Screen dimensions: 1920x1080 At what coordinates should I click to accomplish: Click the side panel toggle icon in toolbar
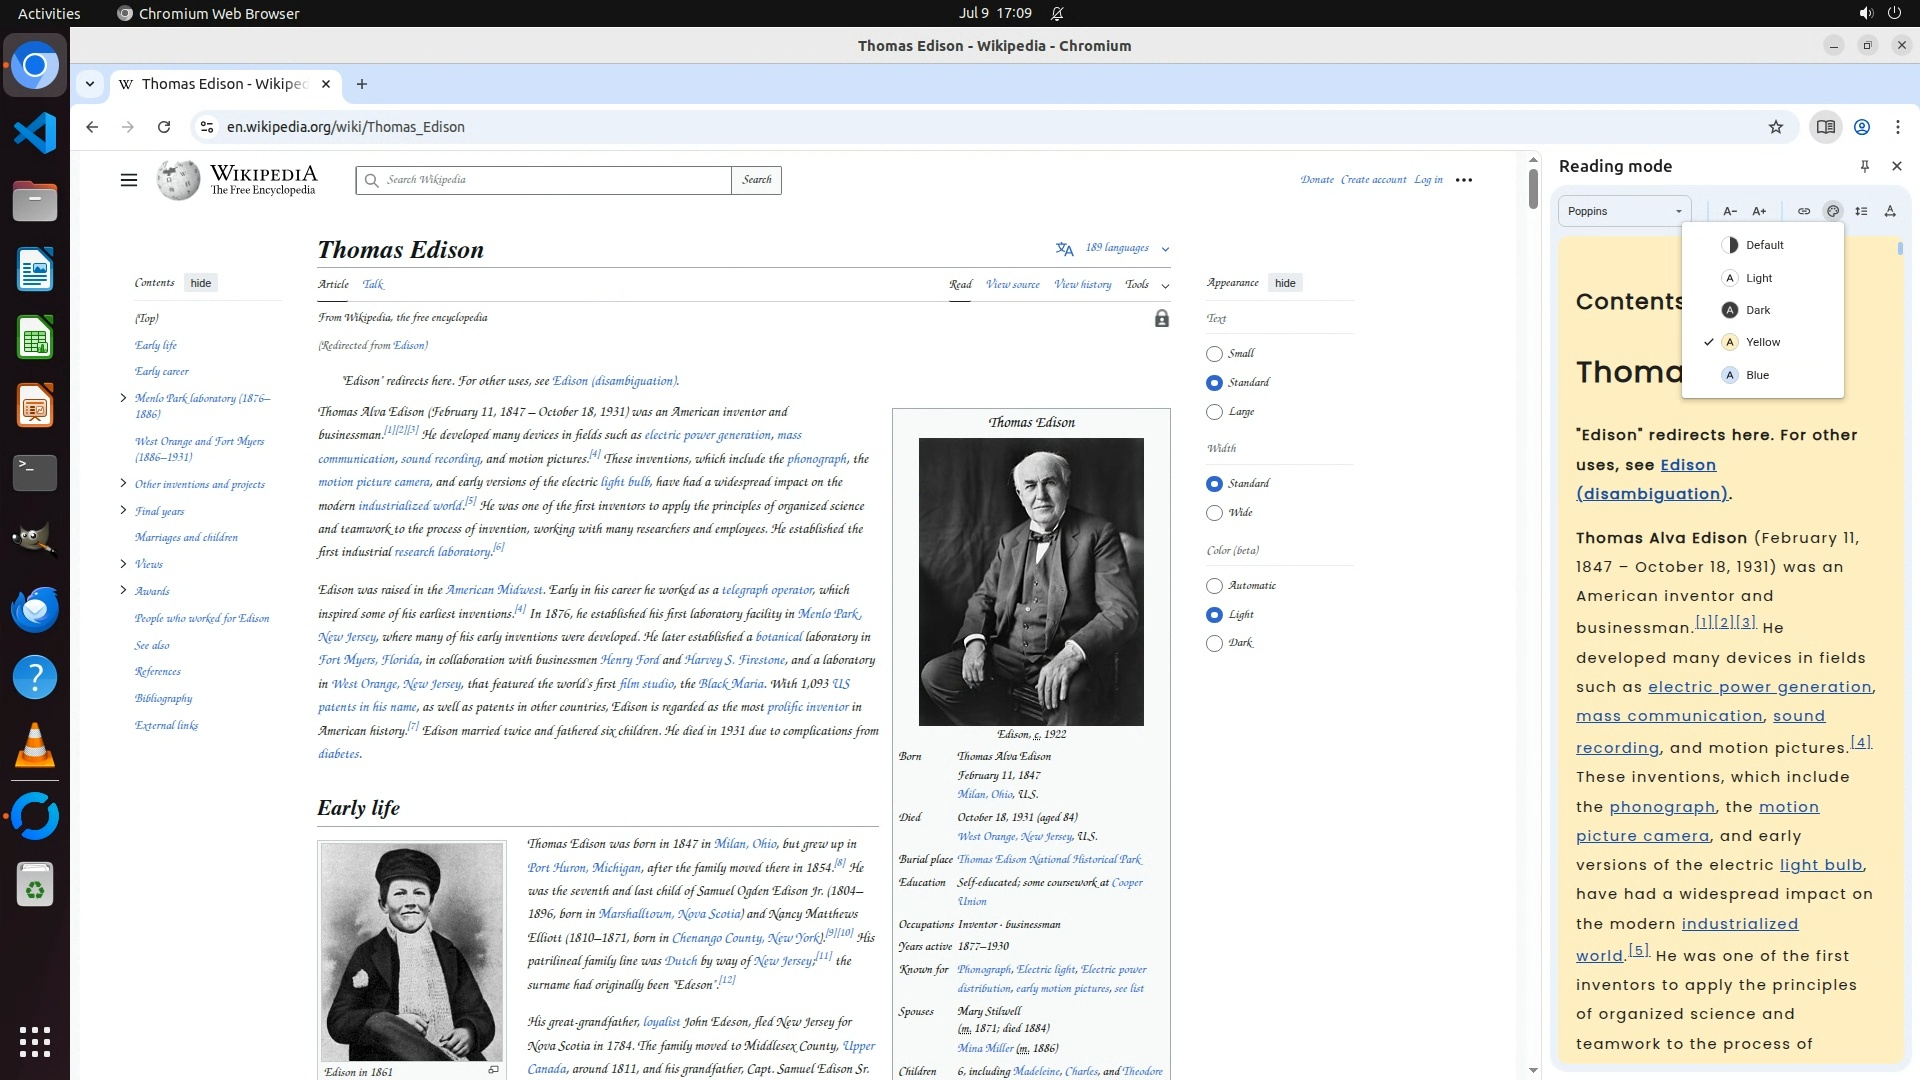click(x=1825, y=127)
